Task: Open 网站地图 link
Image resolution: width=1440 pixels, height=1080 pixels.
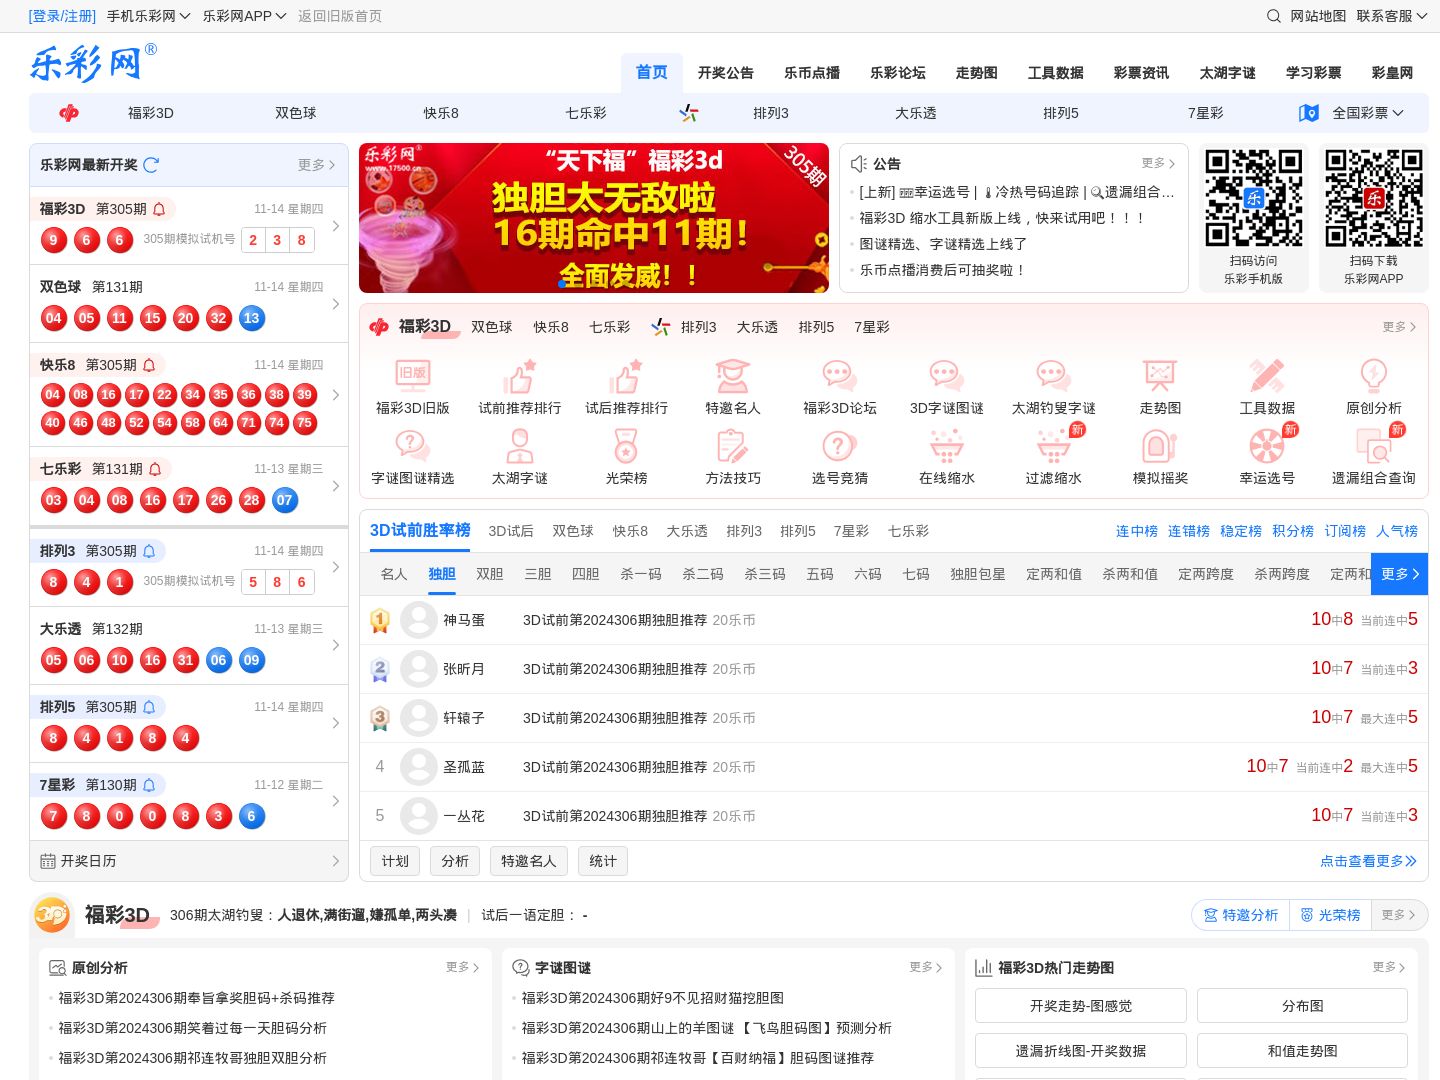Action: coord(1318,16)
